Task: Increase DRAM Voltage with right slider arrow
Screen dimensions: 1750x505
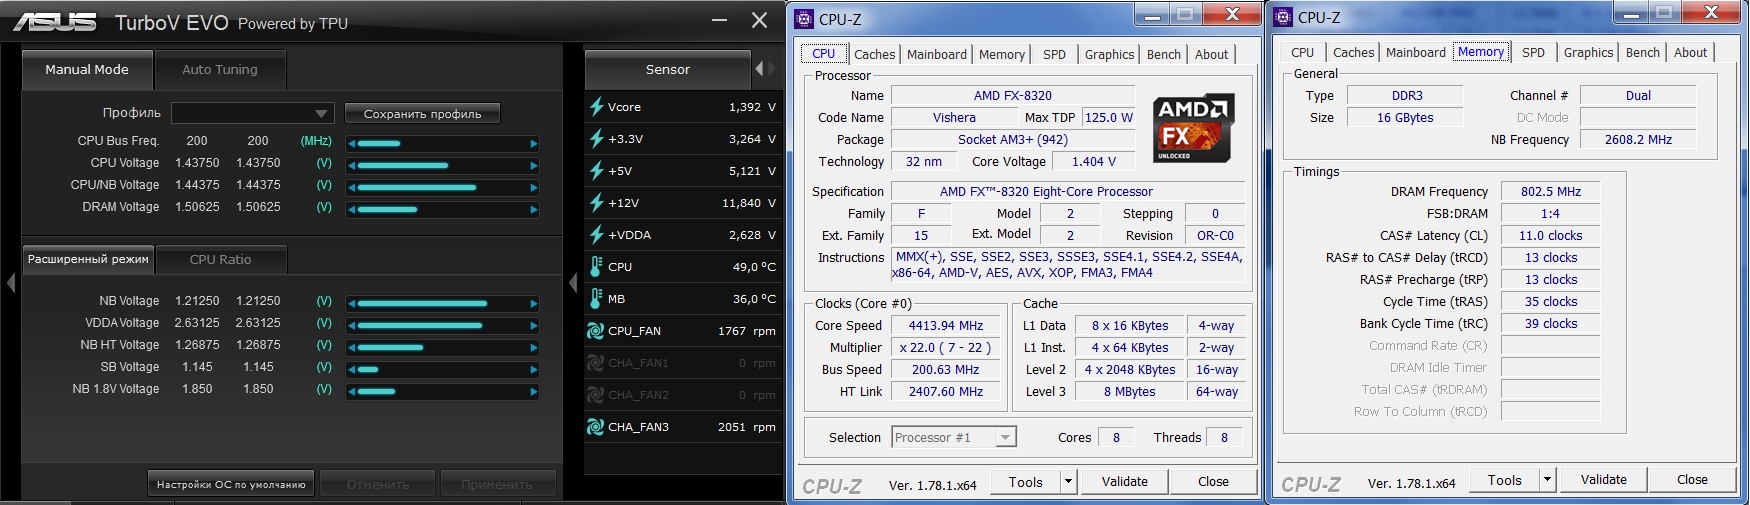Action: [x=533, y=210]
